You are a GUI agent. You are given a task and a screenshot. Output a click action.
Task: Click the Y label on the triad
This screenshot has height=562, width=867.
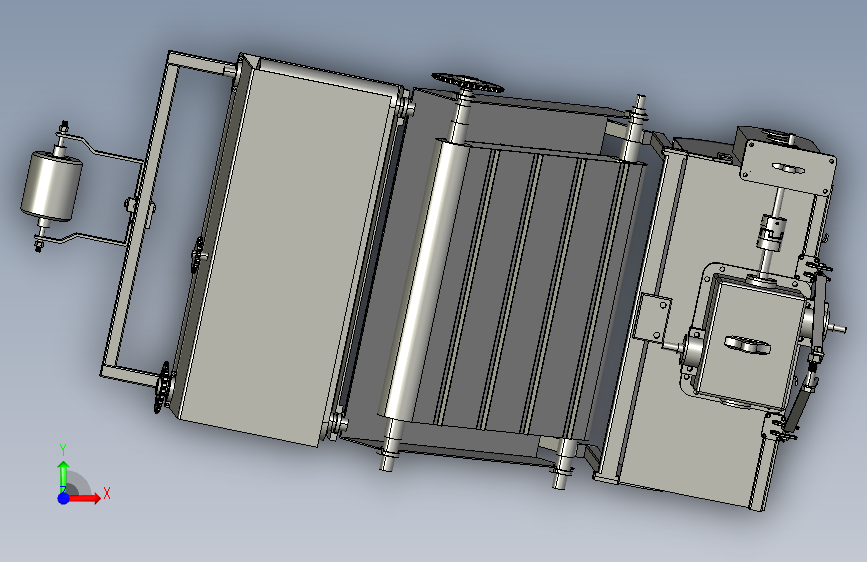(63, 450)
